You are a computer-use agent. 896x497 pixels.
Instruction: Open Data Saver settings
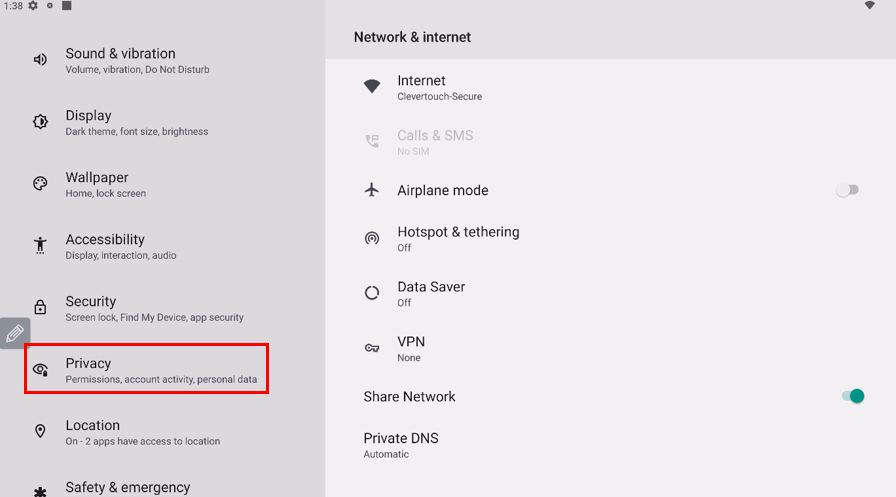(431, 293)
